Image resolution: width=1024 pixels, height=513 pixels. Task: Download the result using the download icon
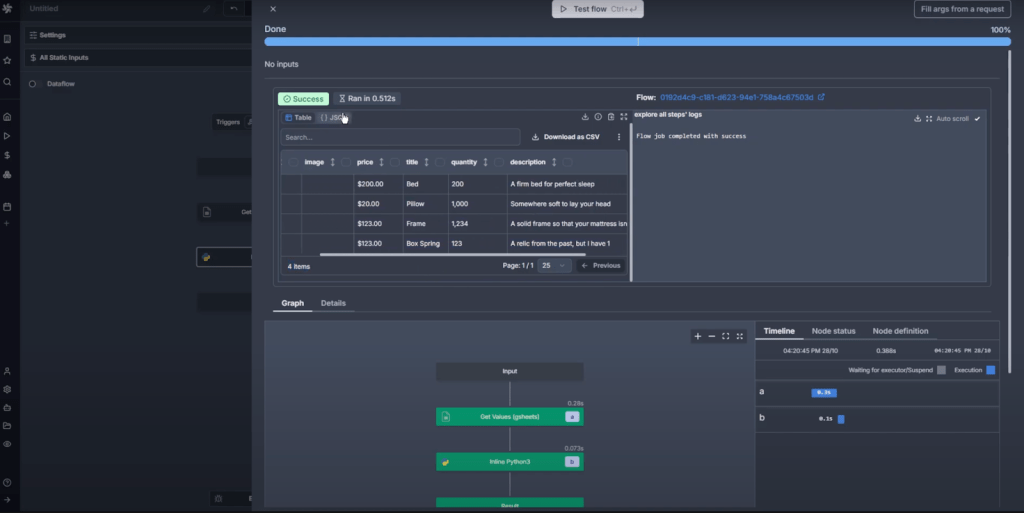(x=585, y=117)
